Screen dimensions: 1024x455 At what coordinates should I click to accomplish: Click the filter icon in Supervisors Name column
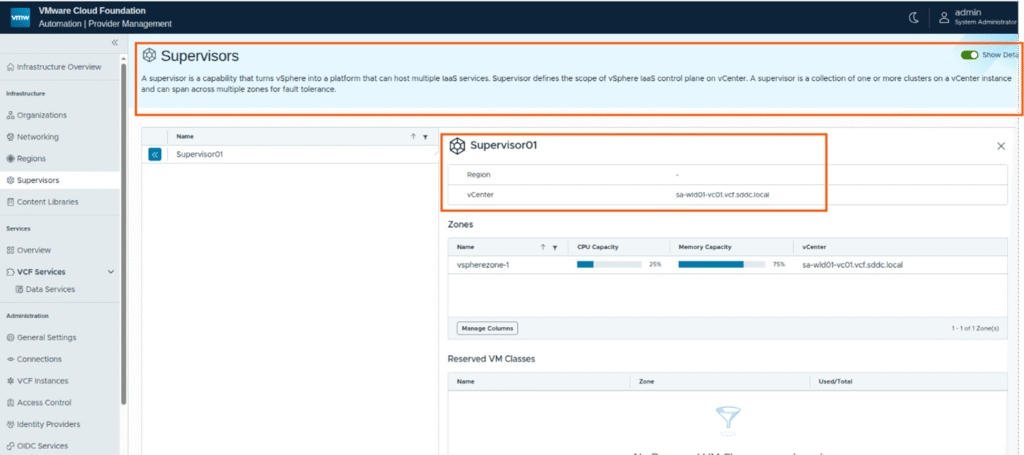click(x=425, y=137)
